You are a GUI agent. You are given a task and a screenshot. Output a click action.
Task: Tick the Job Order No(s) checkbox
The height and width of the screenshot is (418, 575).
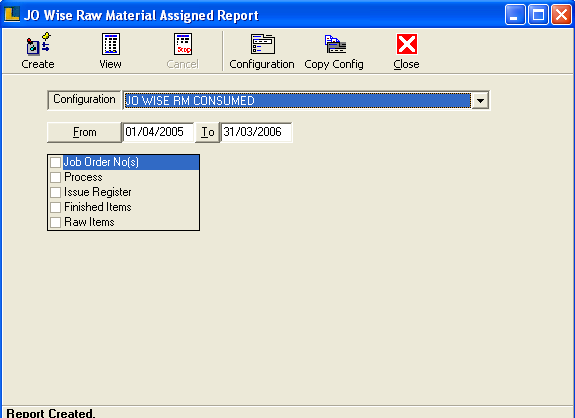[x=55, y=162]
